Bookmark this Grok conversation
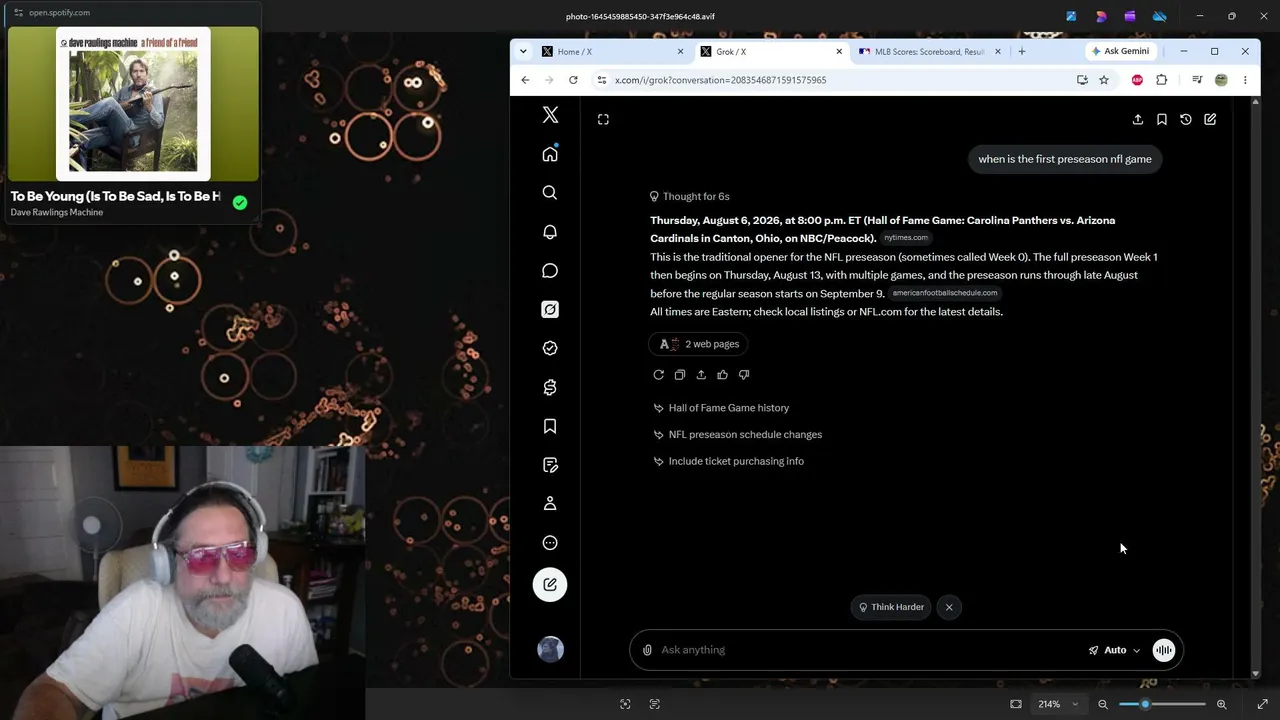Image resolution: width=1280 pixels, height=720 pixels. (1162, 119)
